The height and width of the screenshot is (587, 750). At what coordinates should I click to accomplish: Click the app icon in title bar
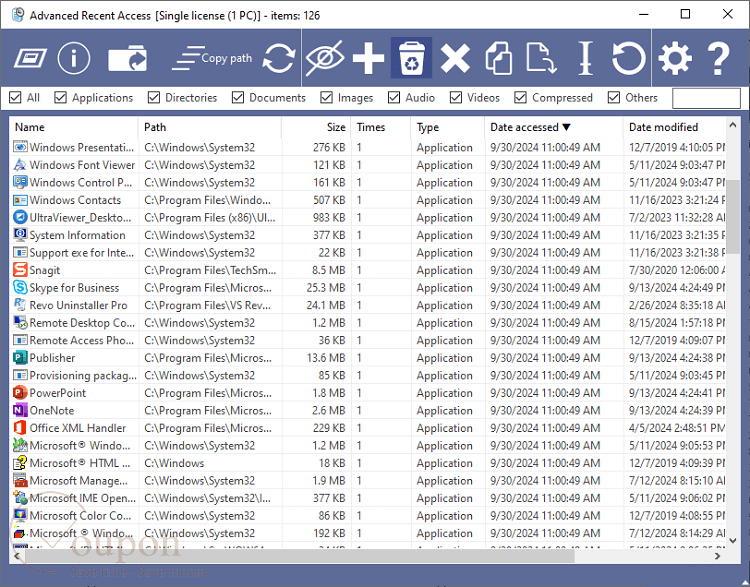(18, 15)
